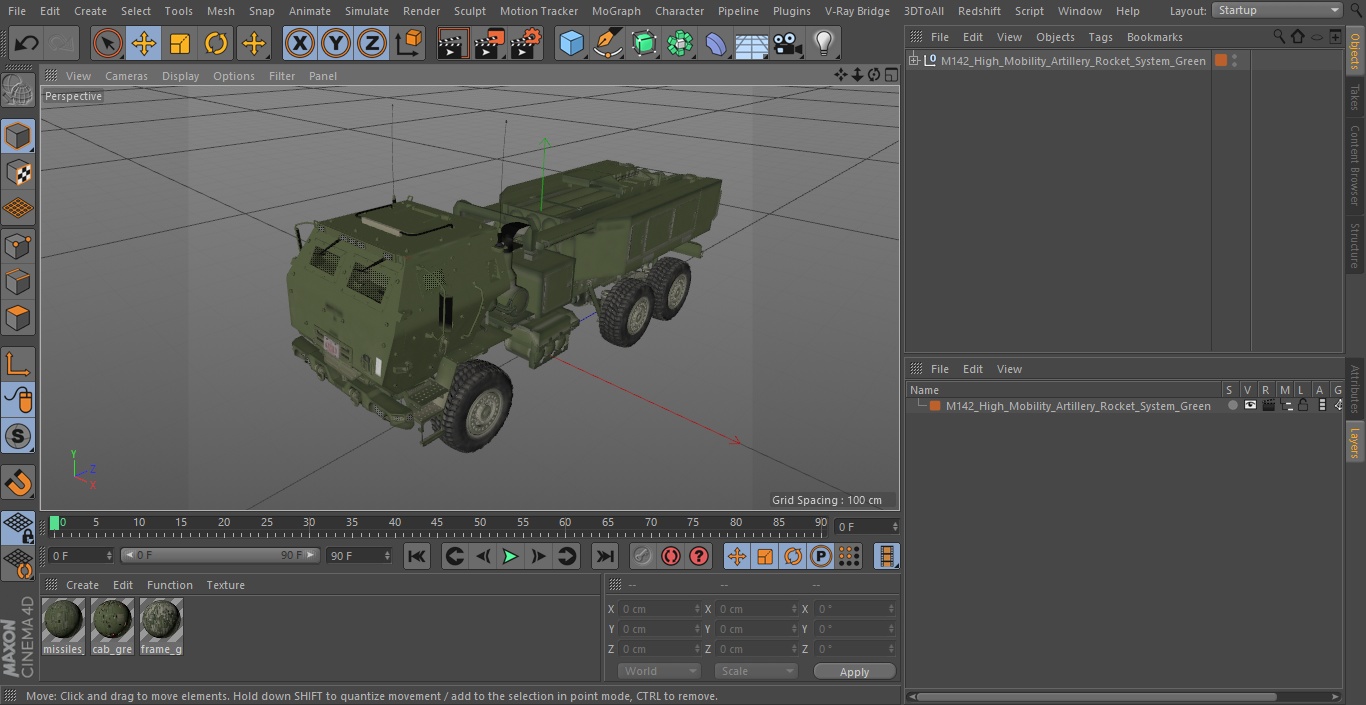Toggle Y-axis lock
This screenshot has height=705, width=1366.
336,43
